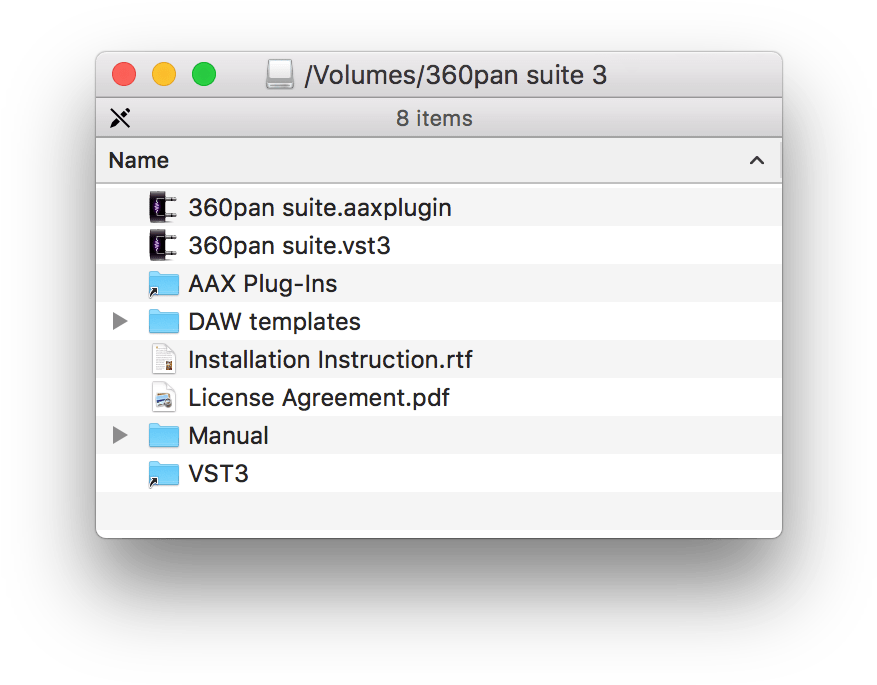Select the Manual folder icon
The width and height of the screenshot is (877, 685).
163,436
